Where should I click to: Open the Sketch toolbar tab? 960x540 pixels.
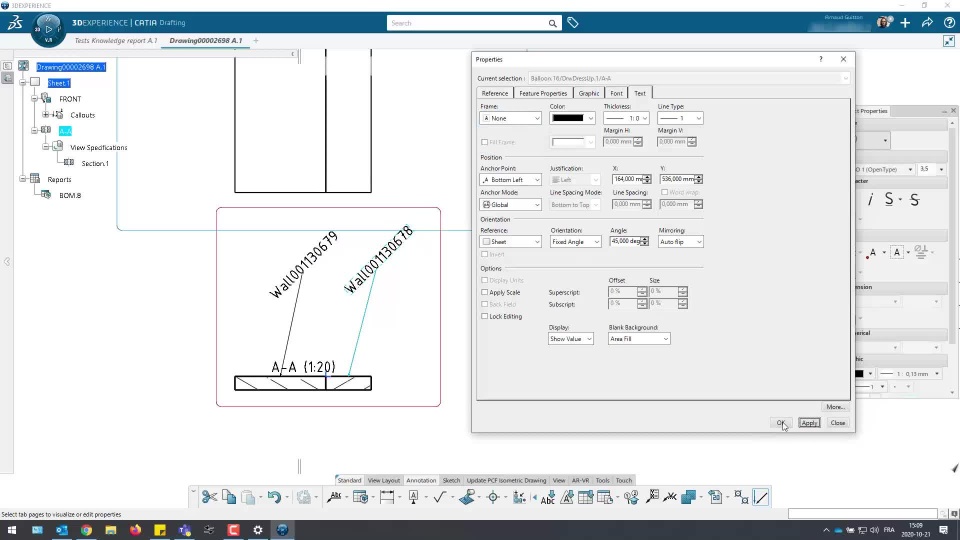451,480
